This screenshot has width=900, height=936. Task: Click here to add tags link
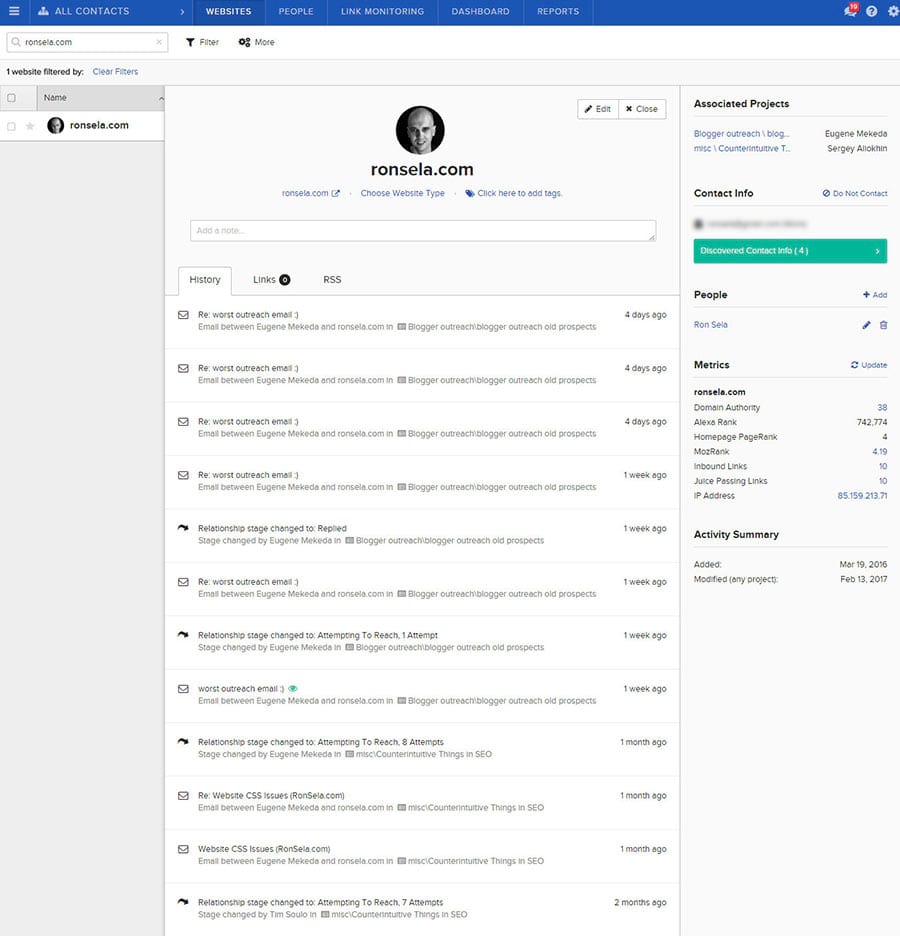coord(520,193)
